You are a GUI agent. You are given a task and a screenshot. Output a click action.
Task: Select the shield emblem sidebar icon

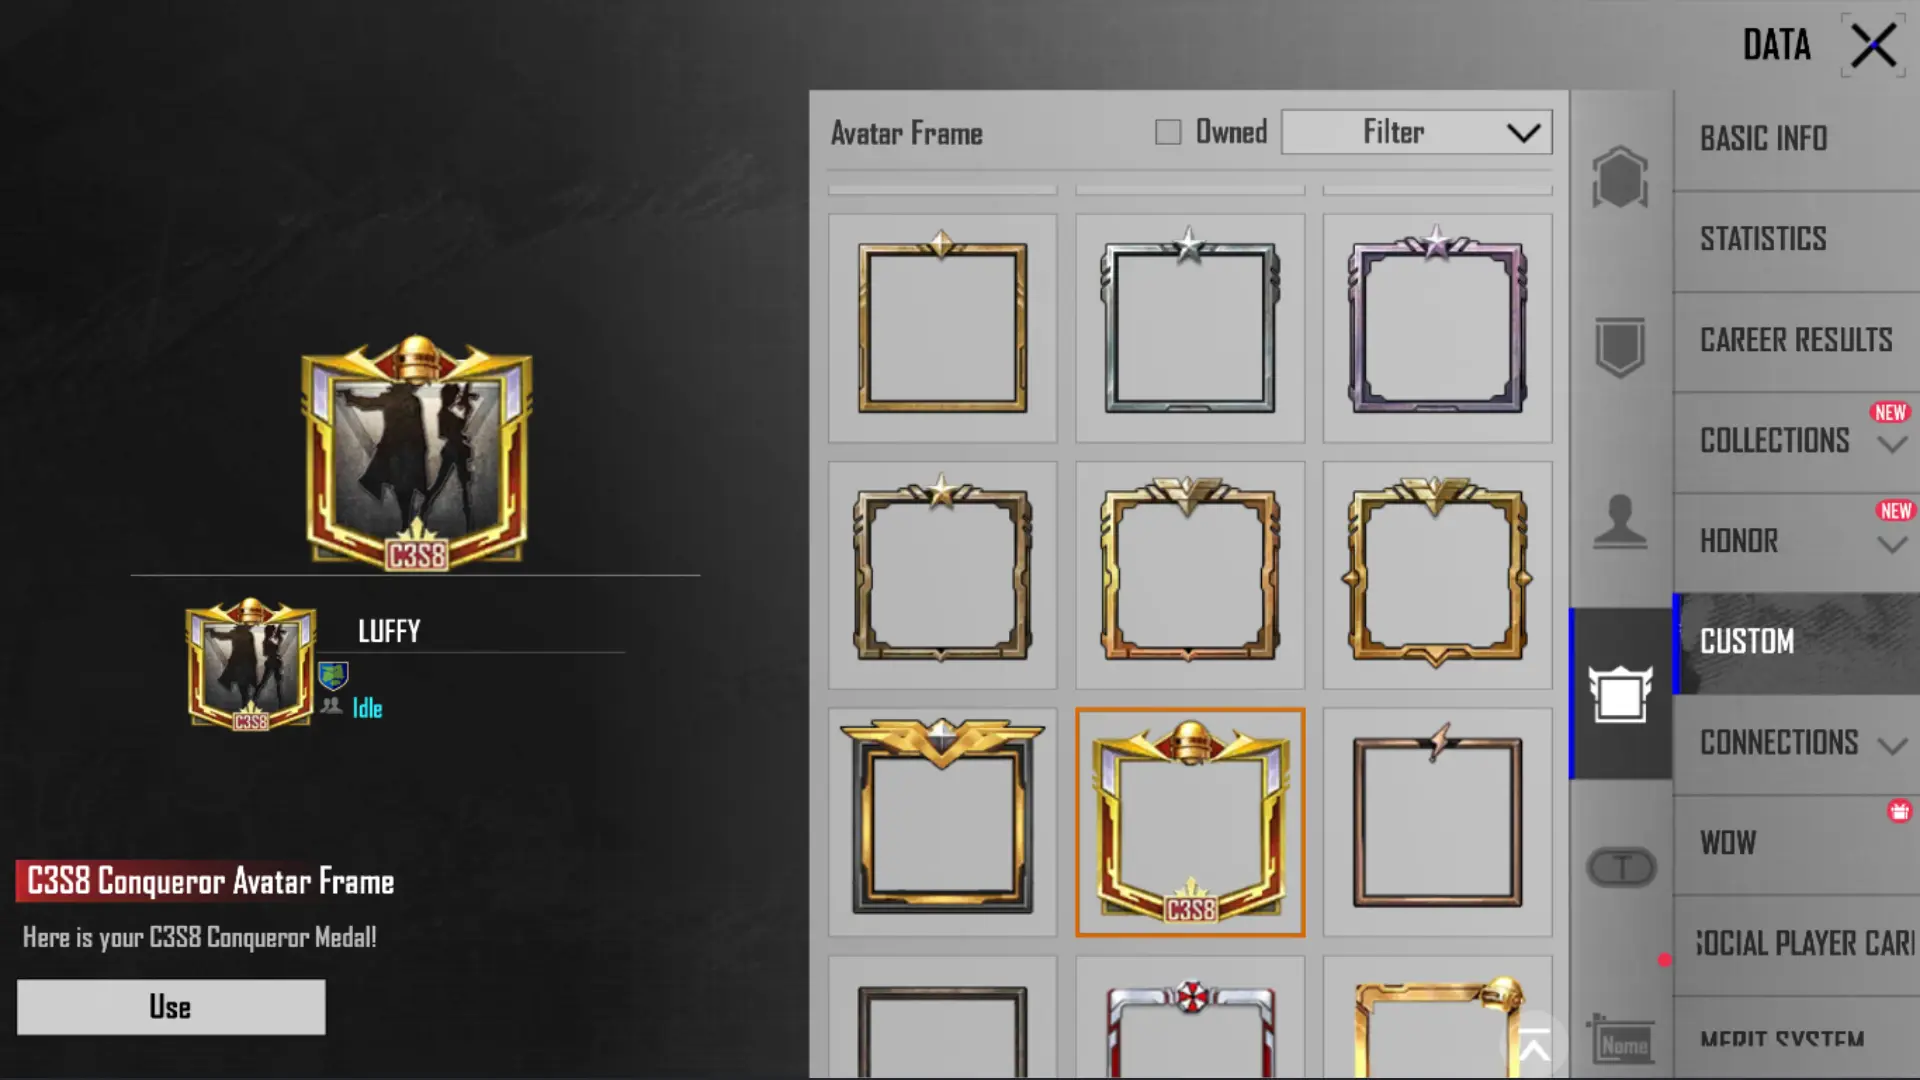click(1620, 347)
